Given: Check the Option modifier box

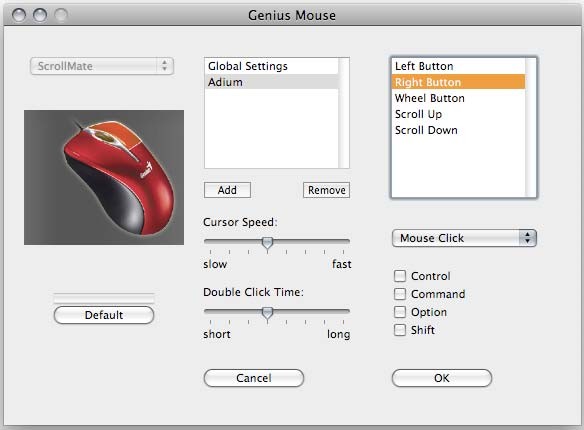Looking at the screenshot, I should pos(400,312).
